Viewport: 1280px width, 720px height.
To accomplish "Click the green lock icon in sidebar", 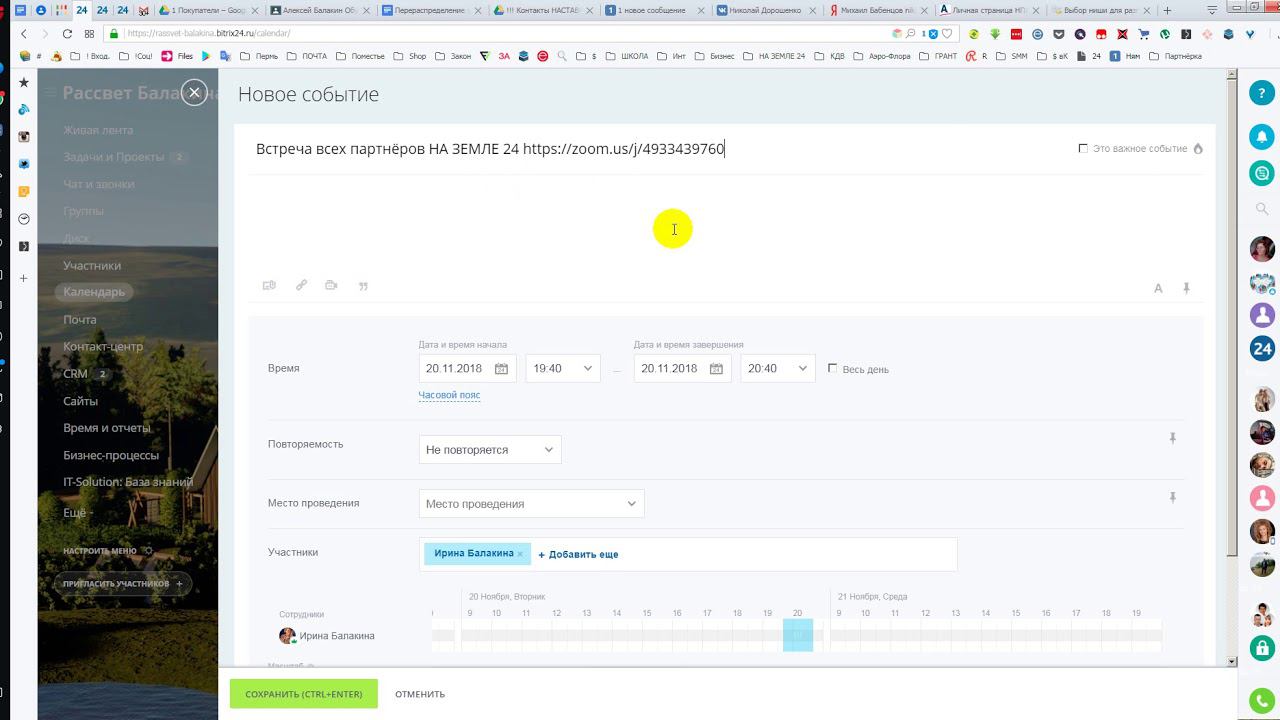I will pyautogui.click(x=1262, y=647).
